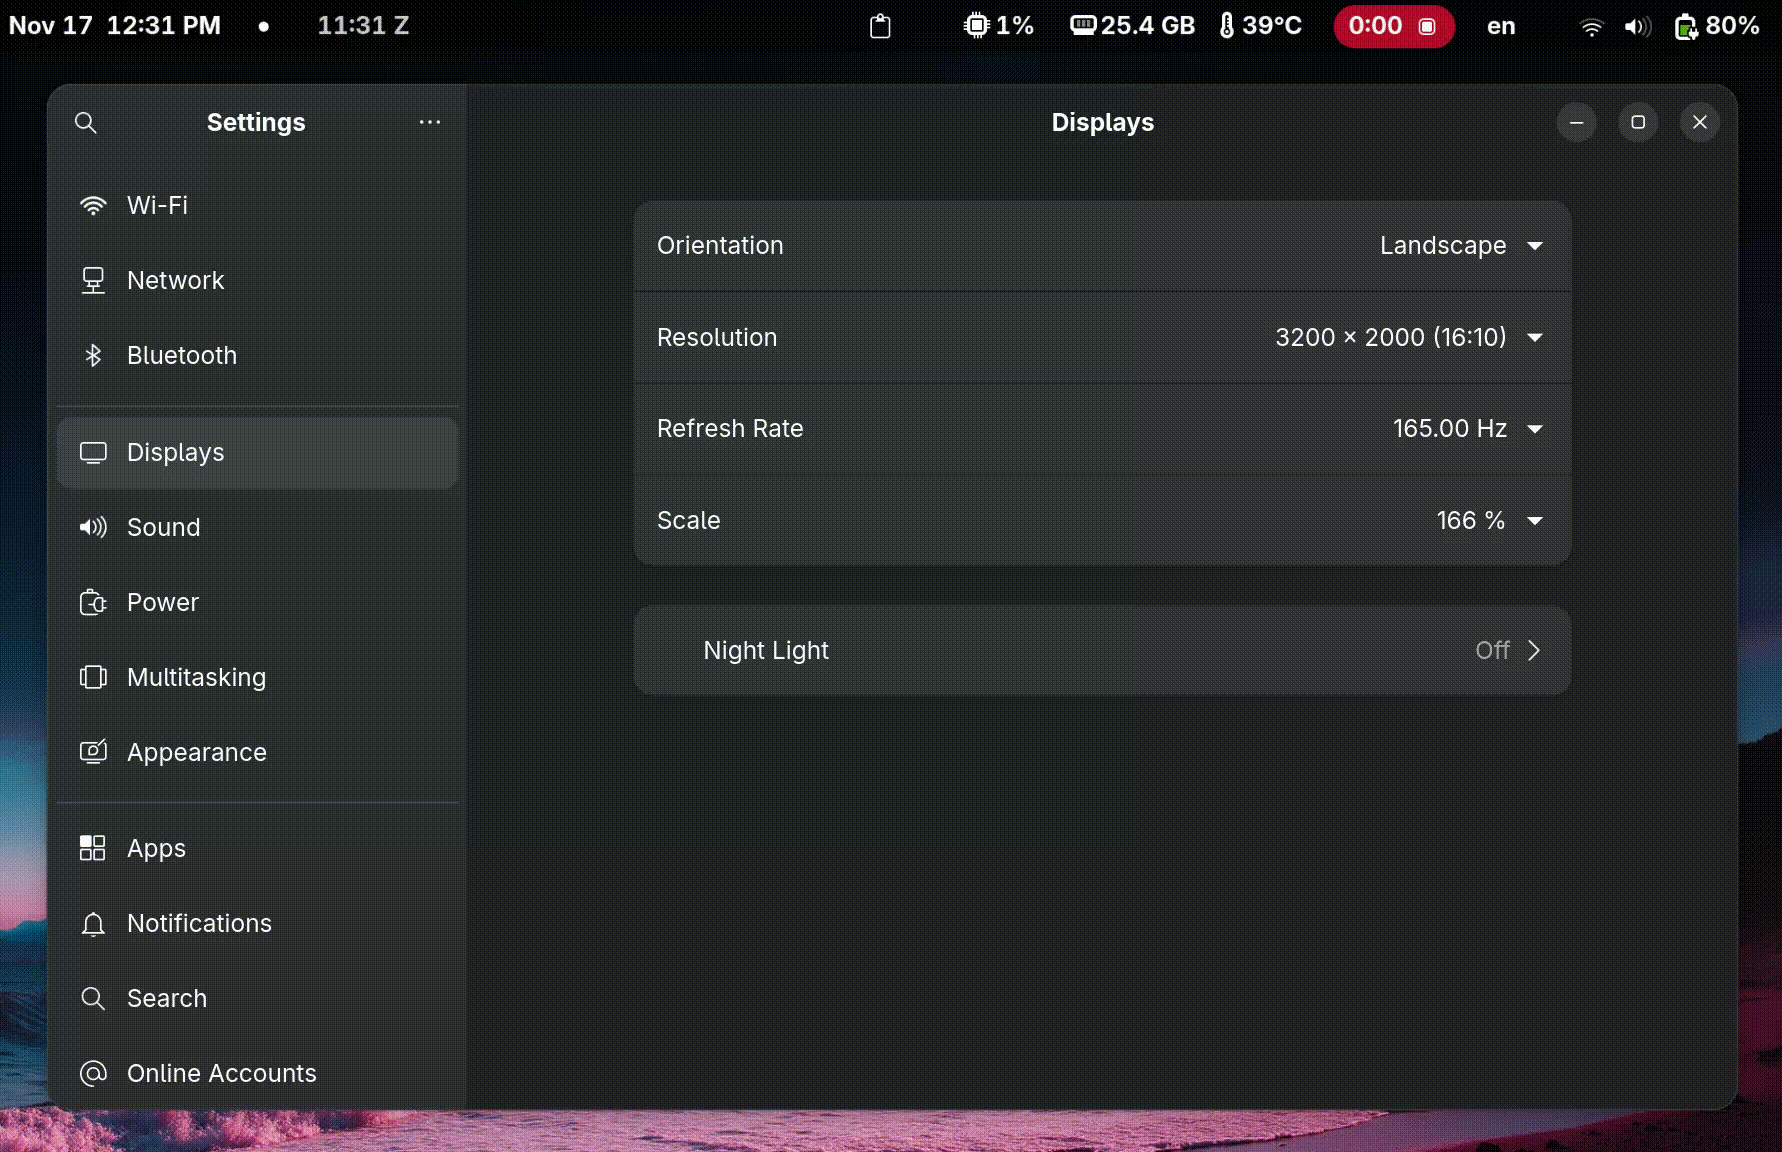
Task: Open the Scale 166 % dropdown
Action: [1103, 520]
